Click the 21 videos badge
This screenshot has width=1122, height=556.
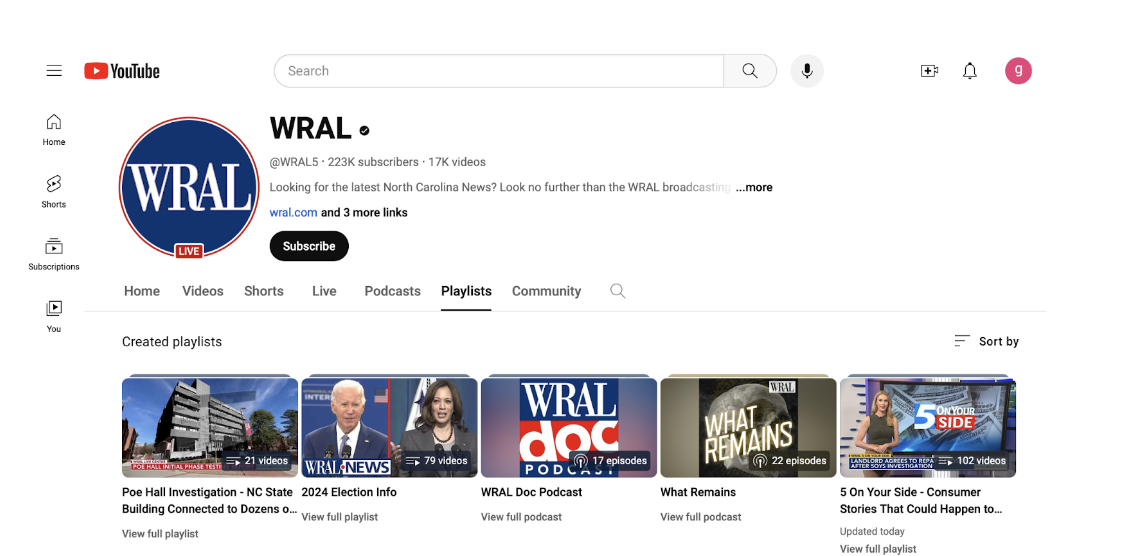click(257, 461)
